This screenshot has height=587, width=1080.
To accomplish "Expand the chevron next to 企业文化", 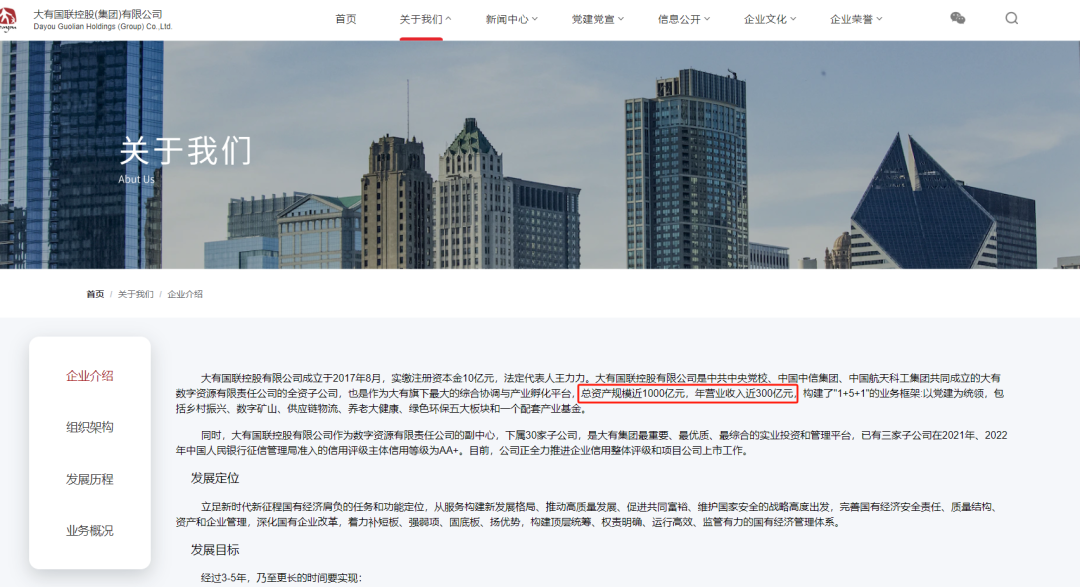I will tap(793, 19).
